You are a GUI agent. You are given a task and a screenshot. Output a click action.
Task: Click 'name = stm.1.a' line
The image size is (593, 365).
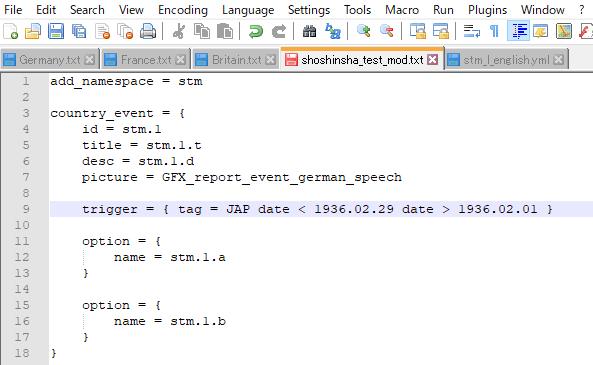coord(170,257)
